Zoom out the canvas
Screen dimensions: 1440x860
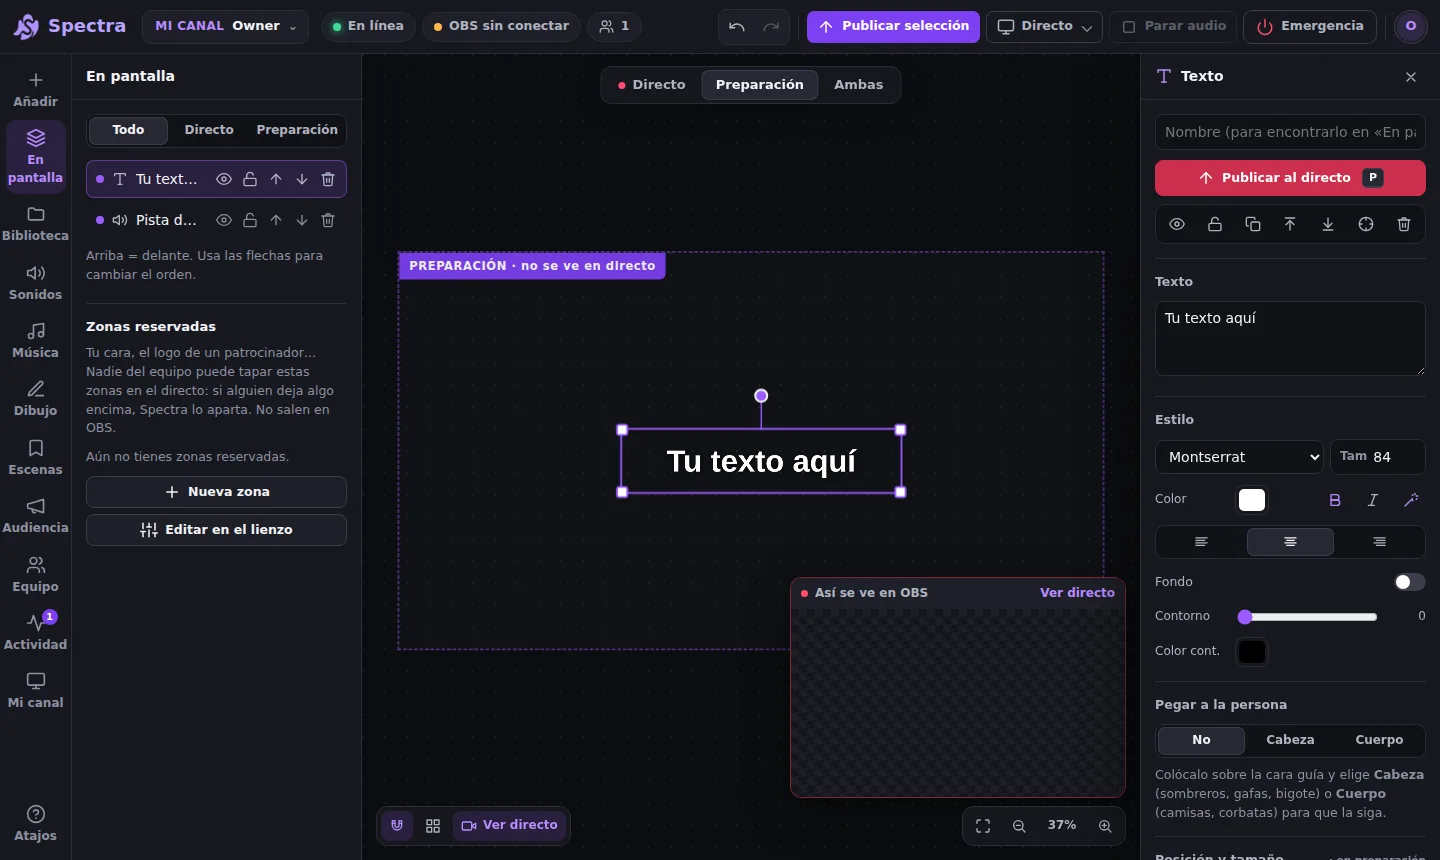[1019, 826]
